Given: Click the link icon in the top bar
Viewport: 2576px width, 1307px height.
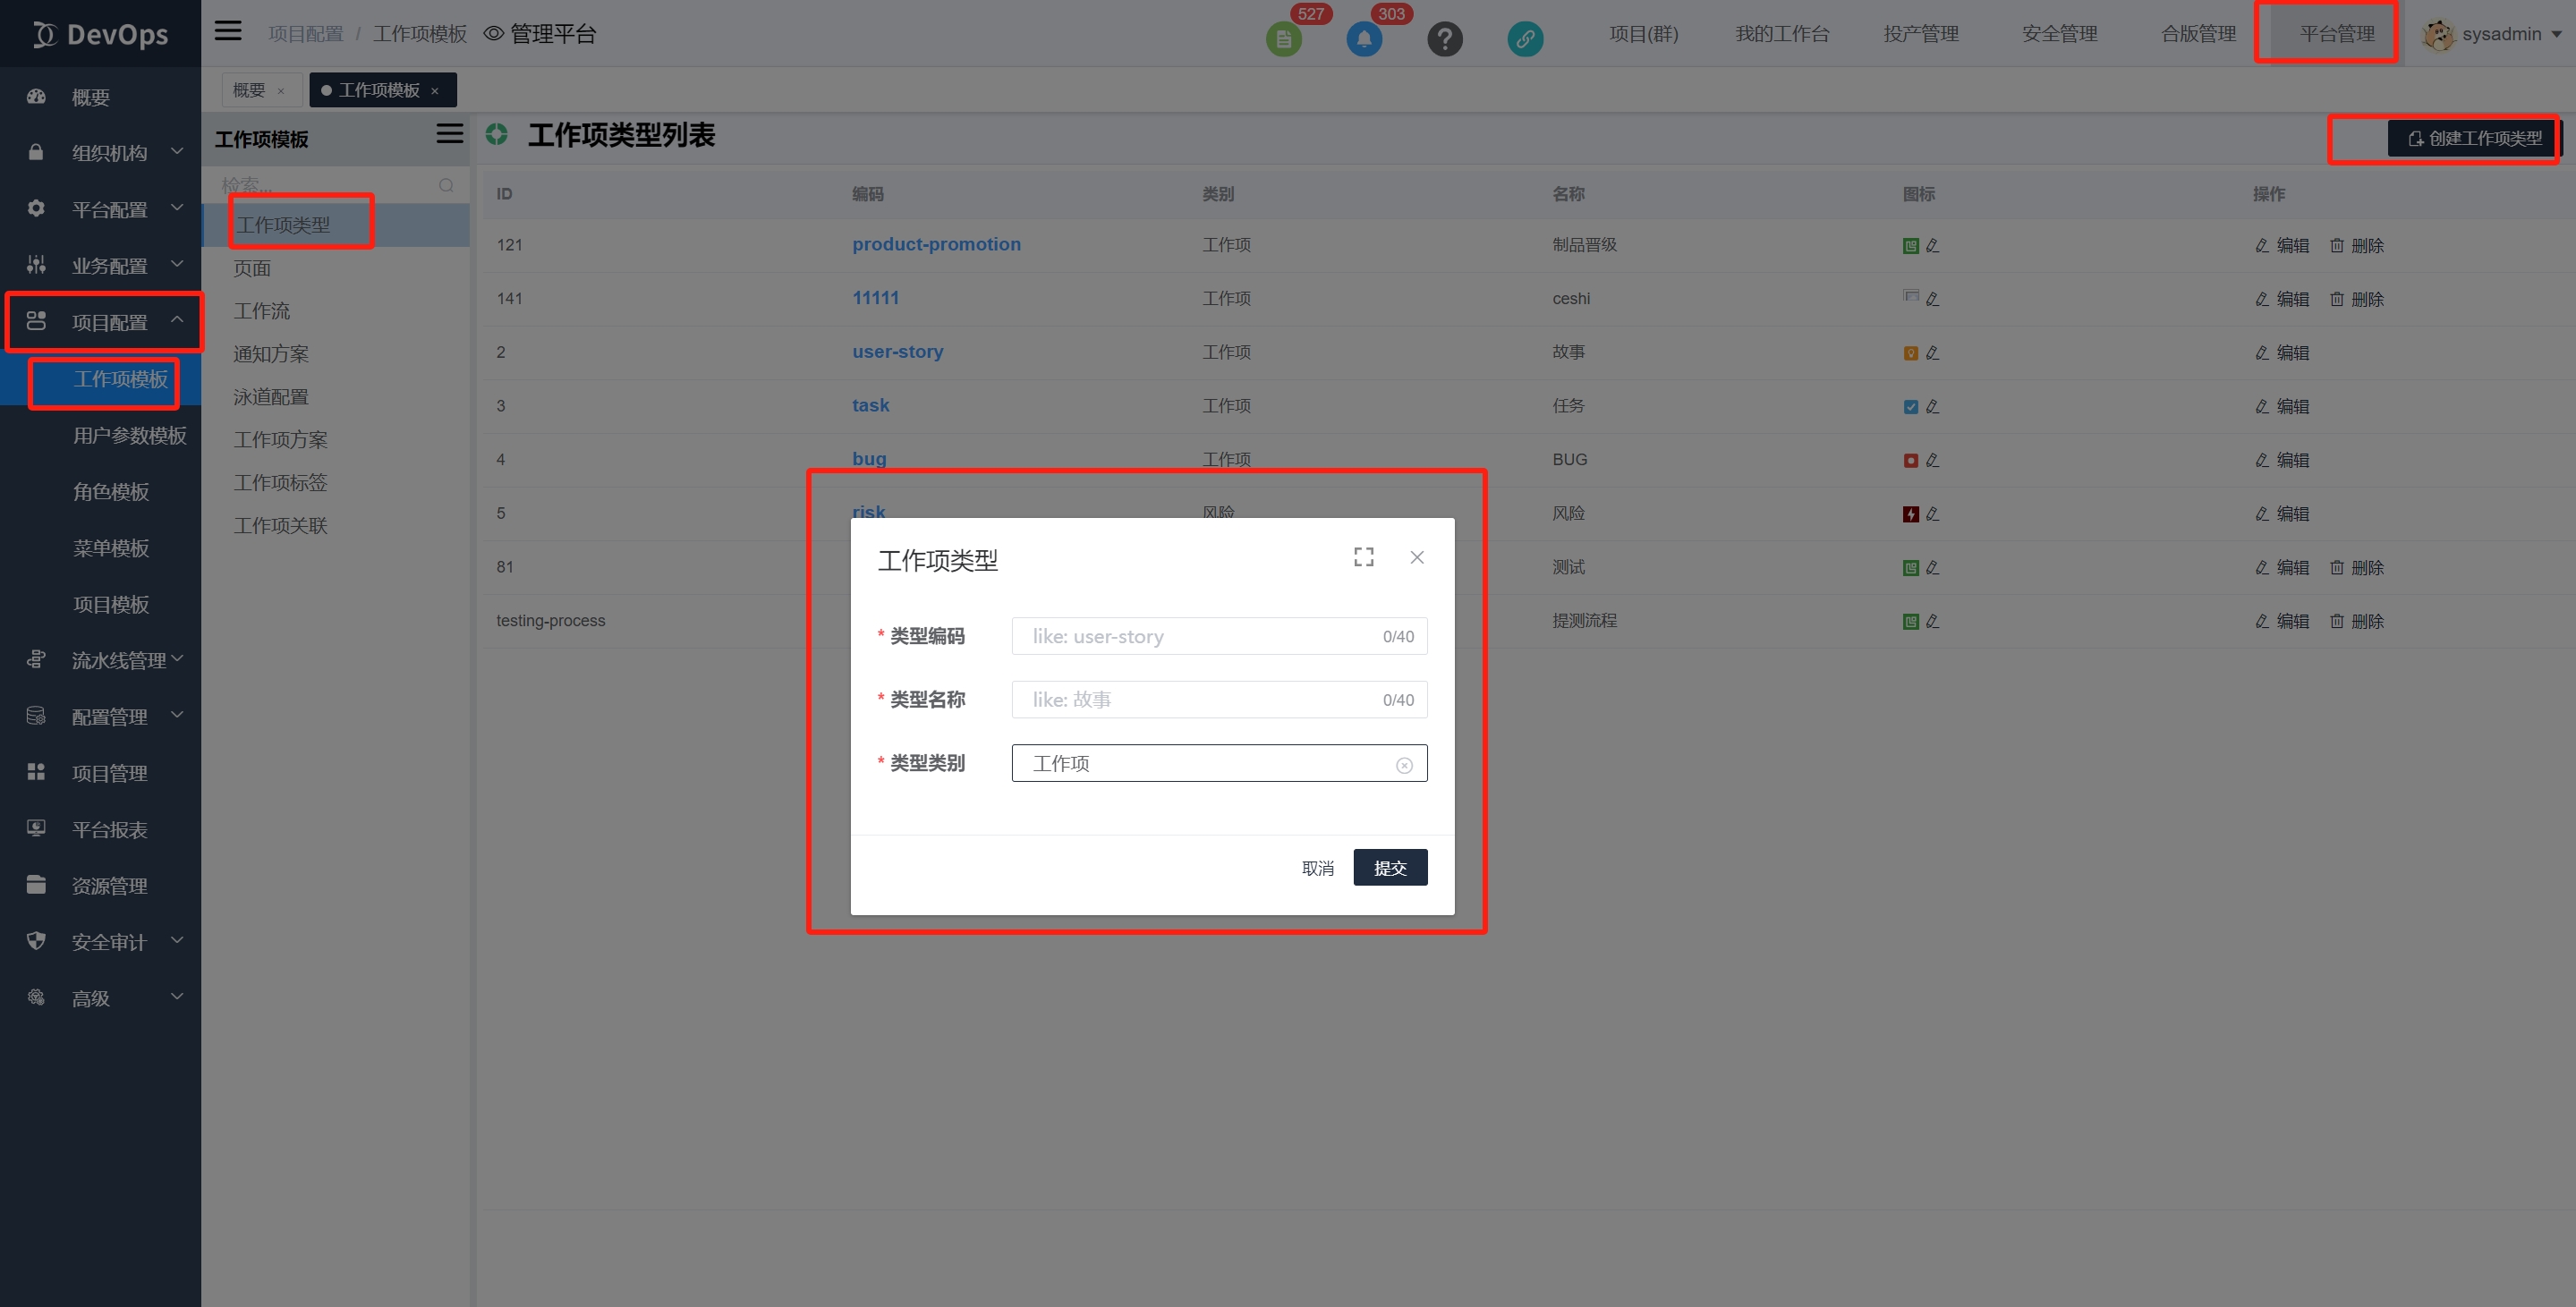Looking at the screenshot, I should coord(1524,38).
